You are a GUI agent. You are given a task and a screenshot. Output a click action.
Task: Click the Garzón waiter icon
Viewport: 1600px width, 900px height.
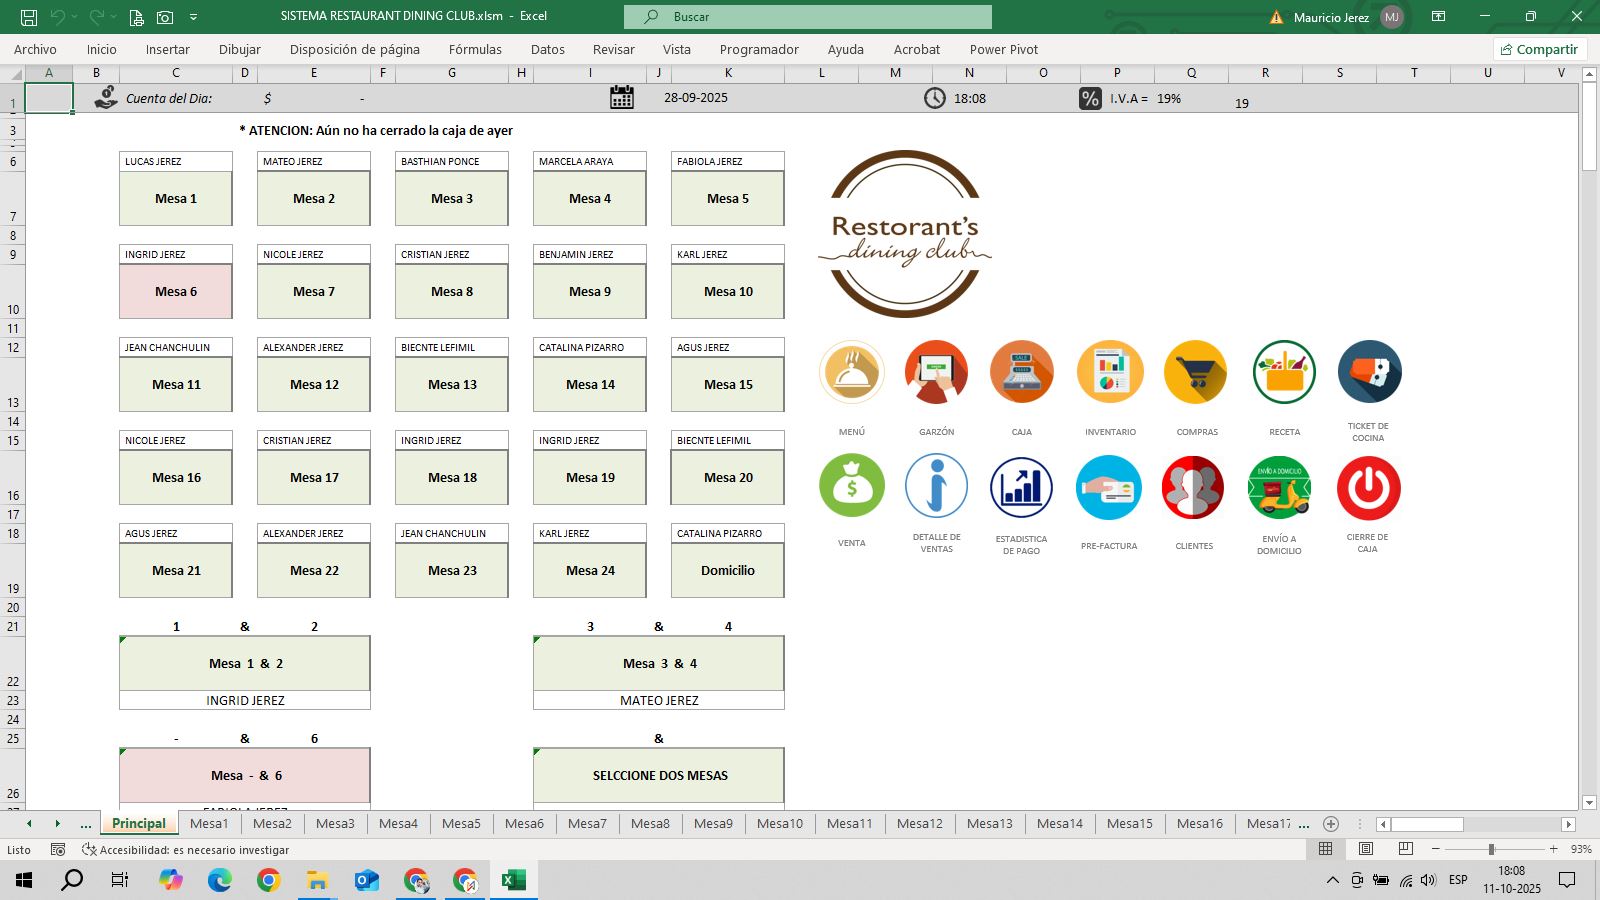(x=936, y=372)
